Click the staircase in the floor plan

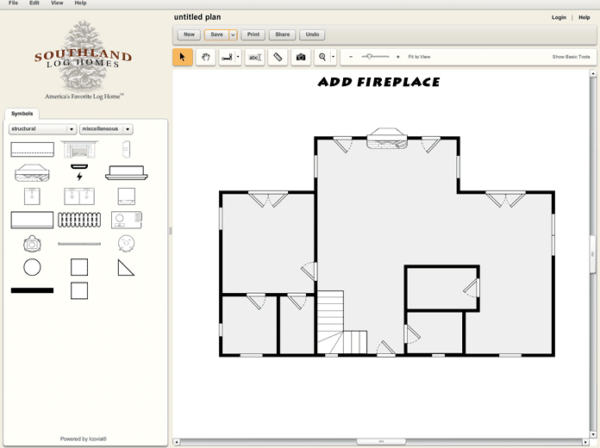click(x=342, y=322)
